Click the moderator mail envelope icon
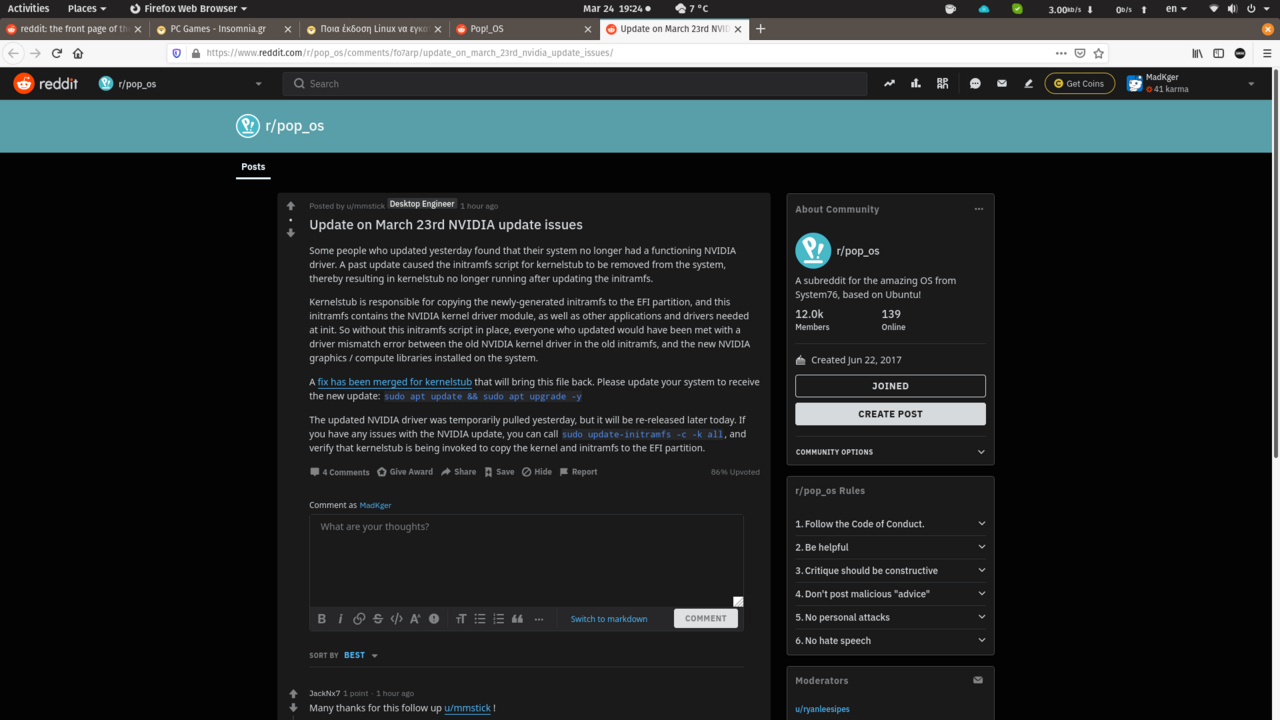 978,680
